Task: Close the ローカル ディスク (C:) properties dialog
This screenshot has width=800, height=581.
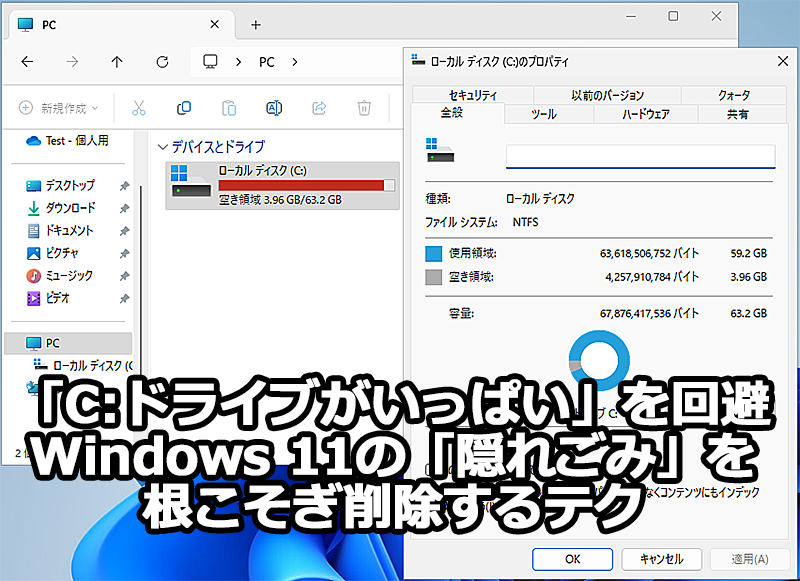Action: (783, 61)
